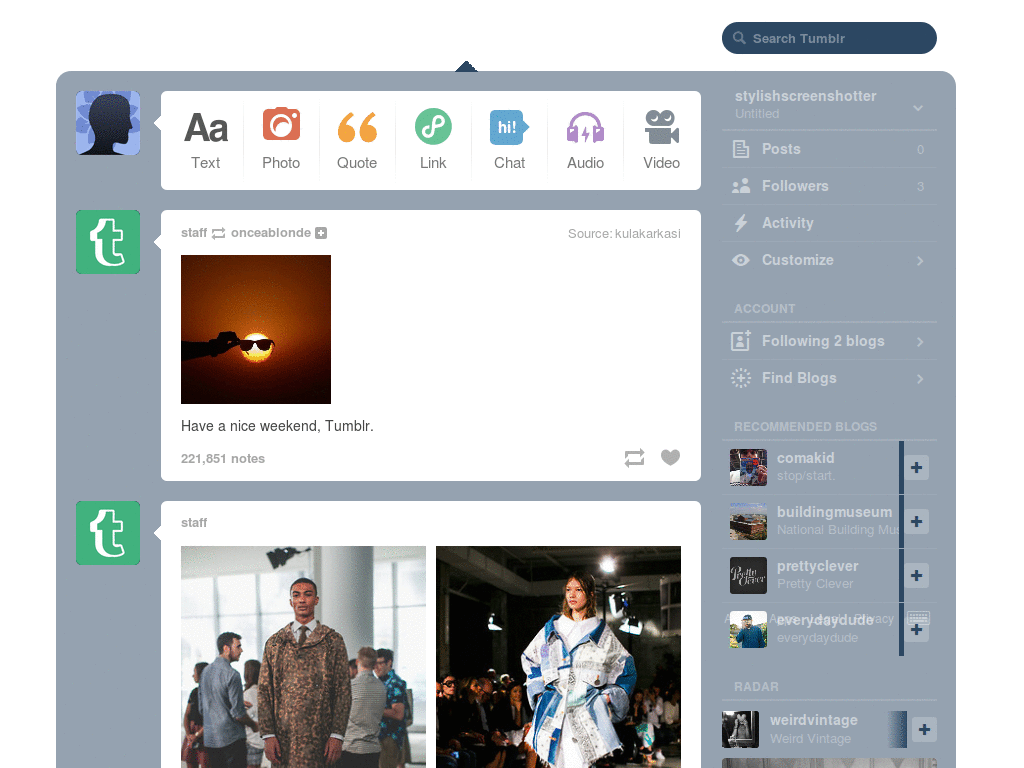Open everydaydude blog thumbnail
Viewport: 1024px width, 768px height.
click(748, 630)
